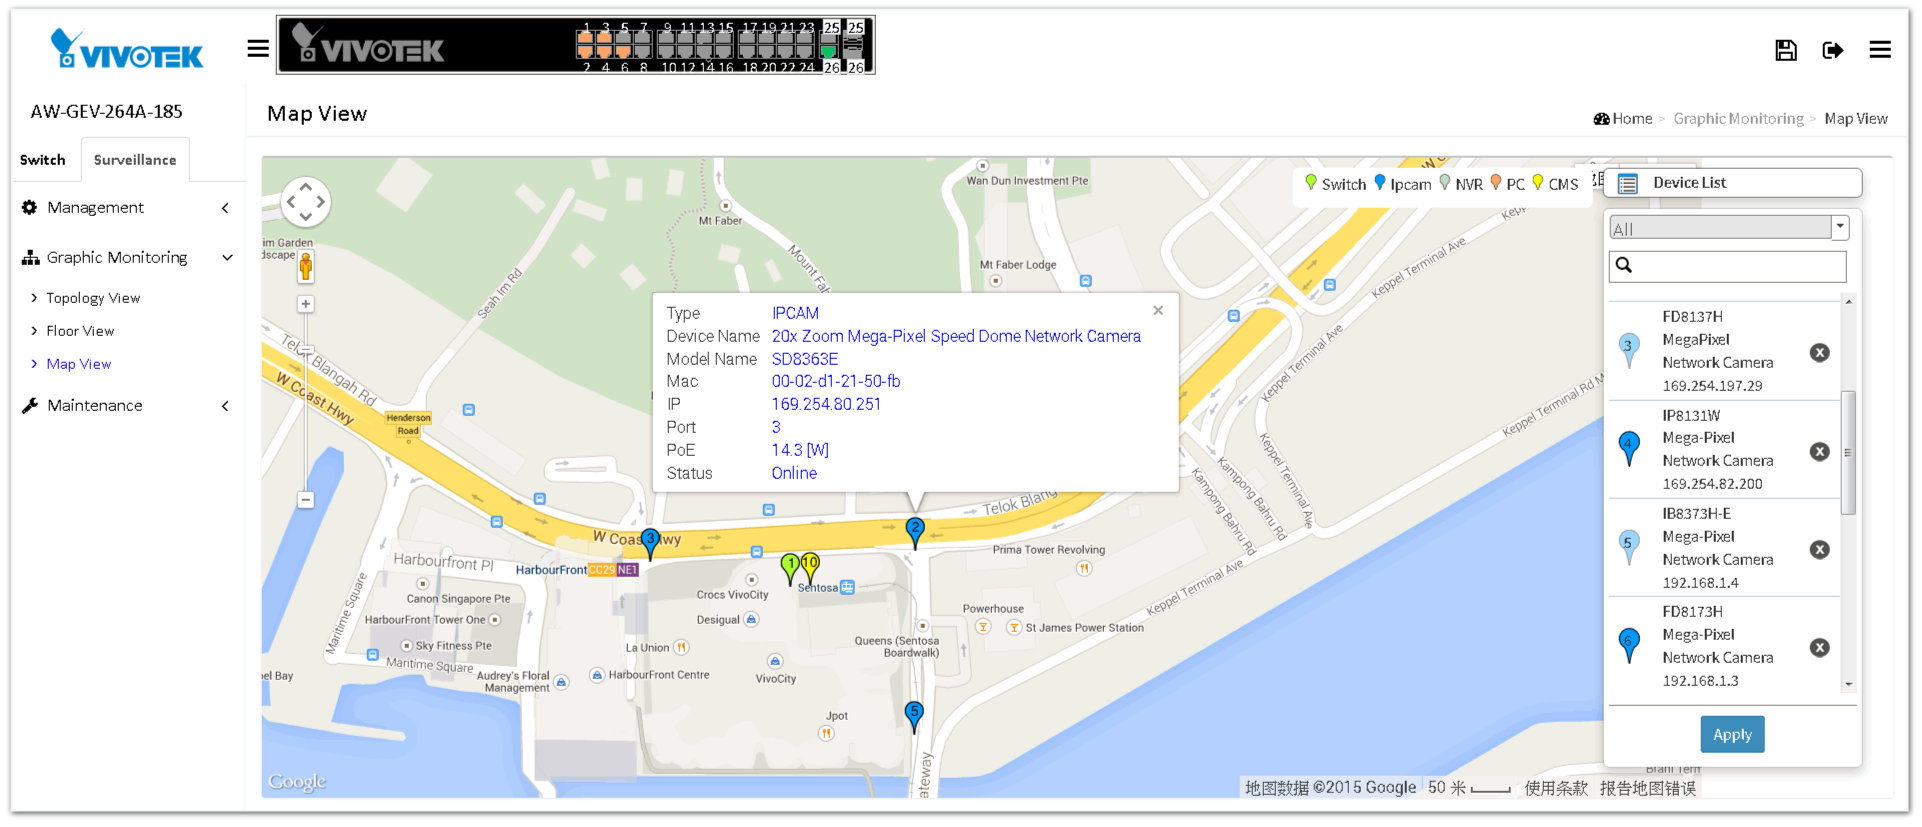The height and width of the screenshot is (827, 1922).
Task: Focus the device search input field
Action: (1727, 266)
